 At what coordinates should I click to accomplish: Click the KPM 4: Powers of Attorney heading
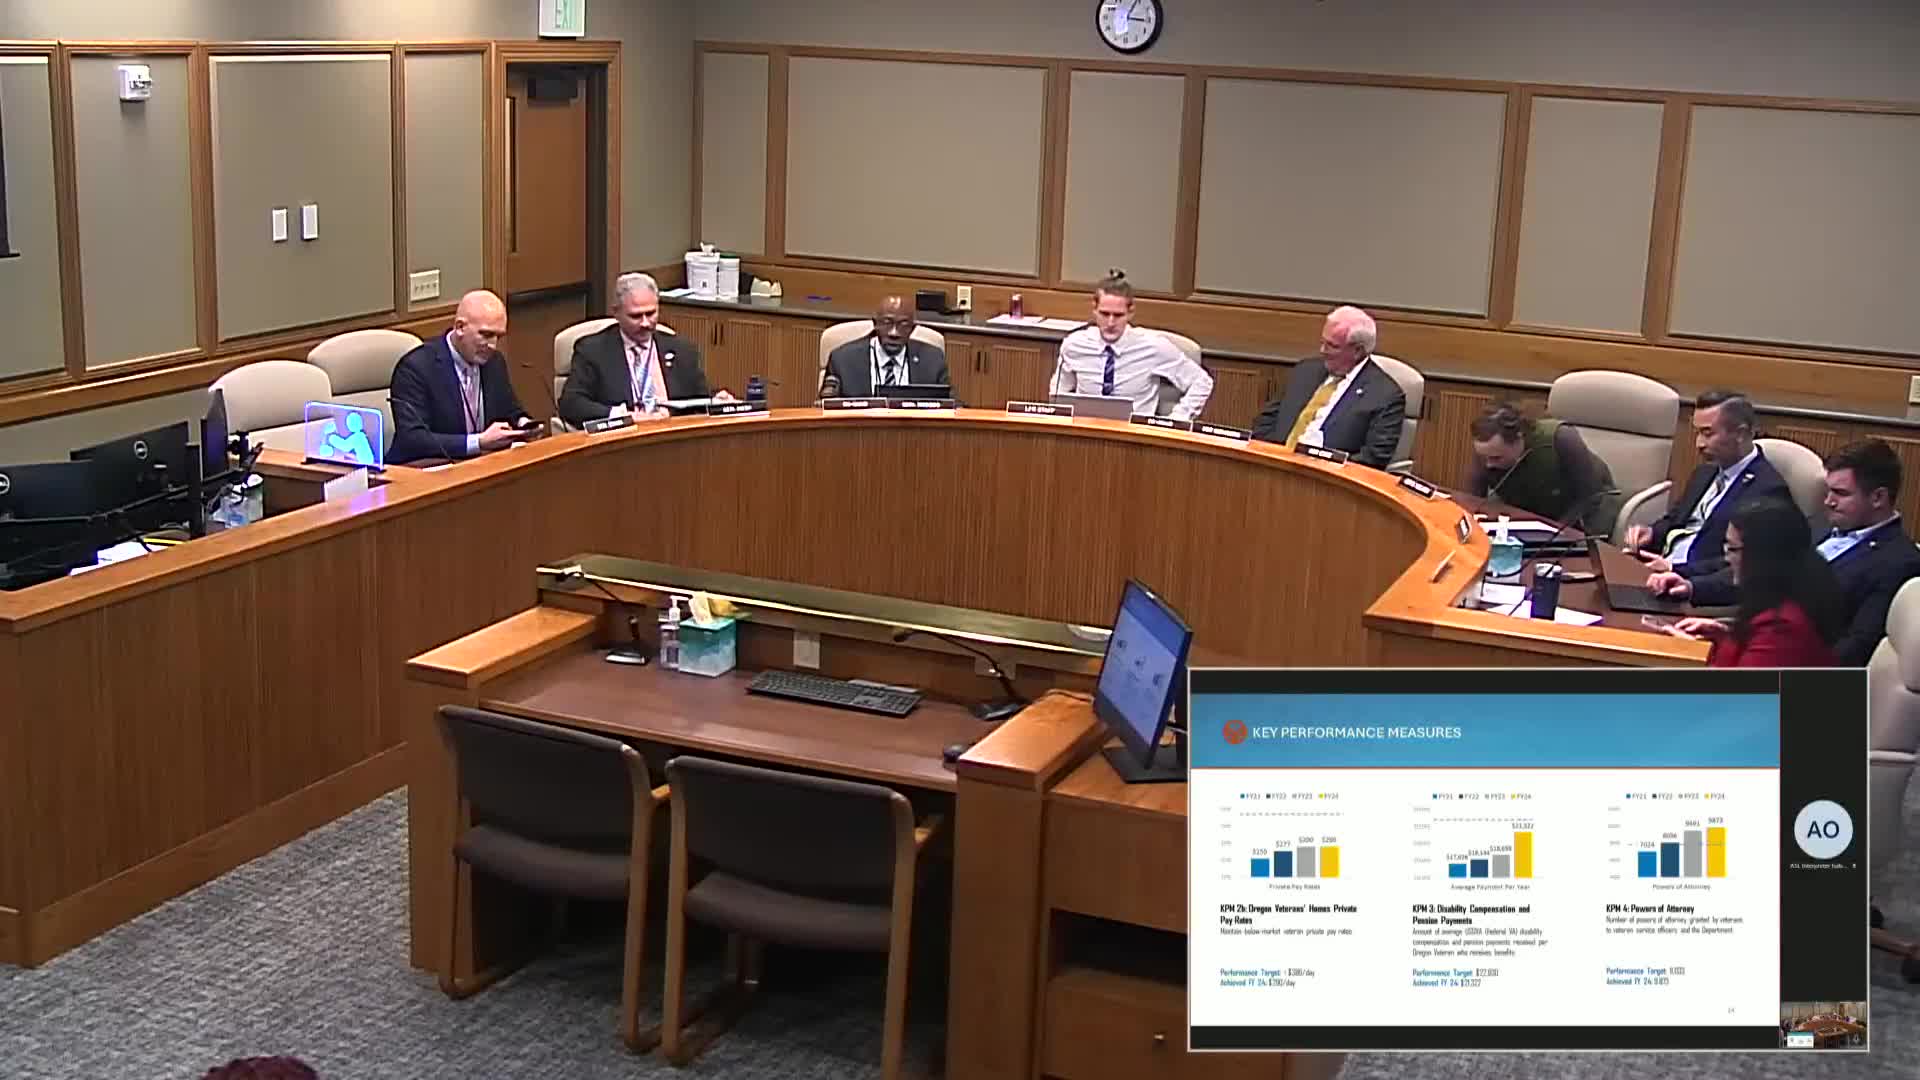(1649, 909)
